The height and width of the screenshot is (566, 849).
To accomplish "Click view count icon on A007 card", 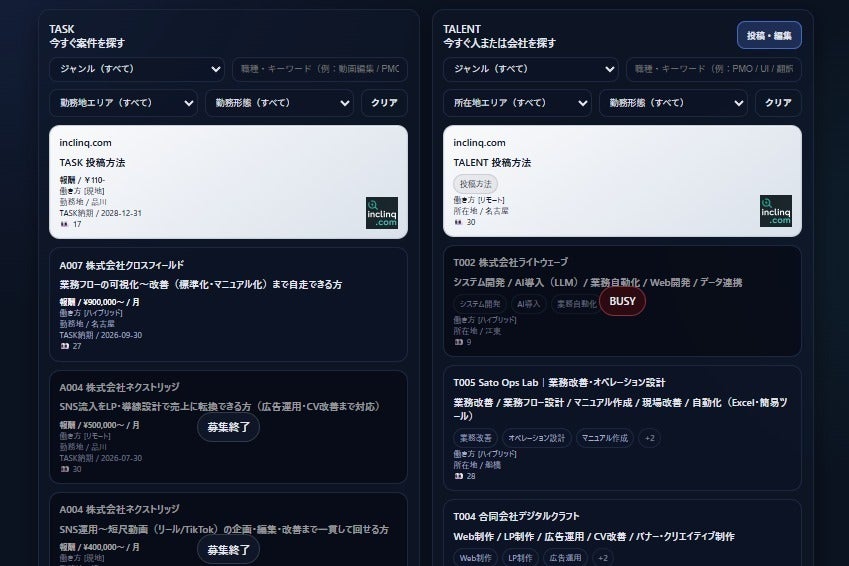I will [x=64, y=346].
